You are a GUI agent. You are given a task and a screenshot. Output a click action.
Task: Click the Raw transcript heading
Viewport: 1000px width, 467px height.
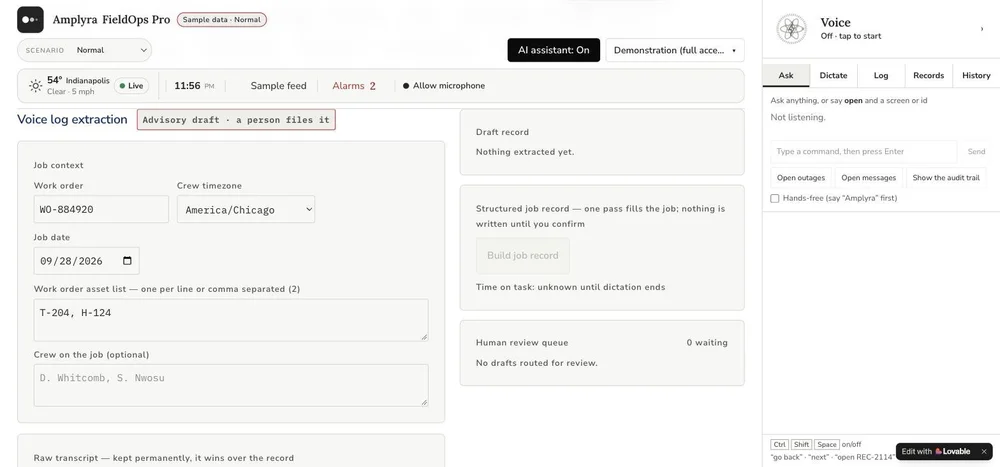coord(163,458)
